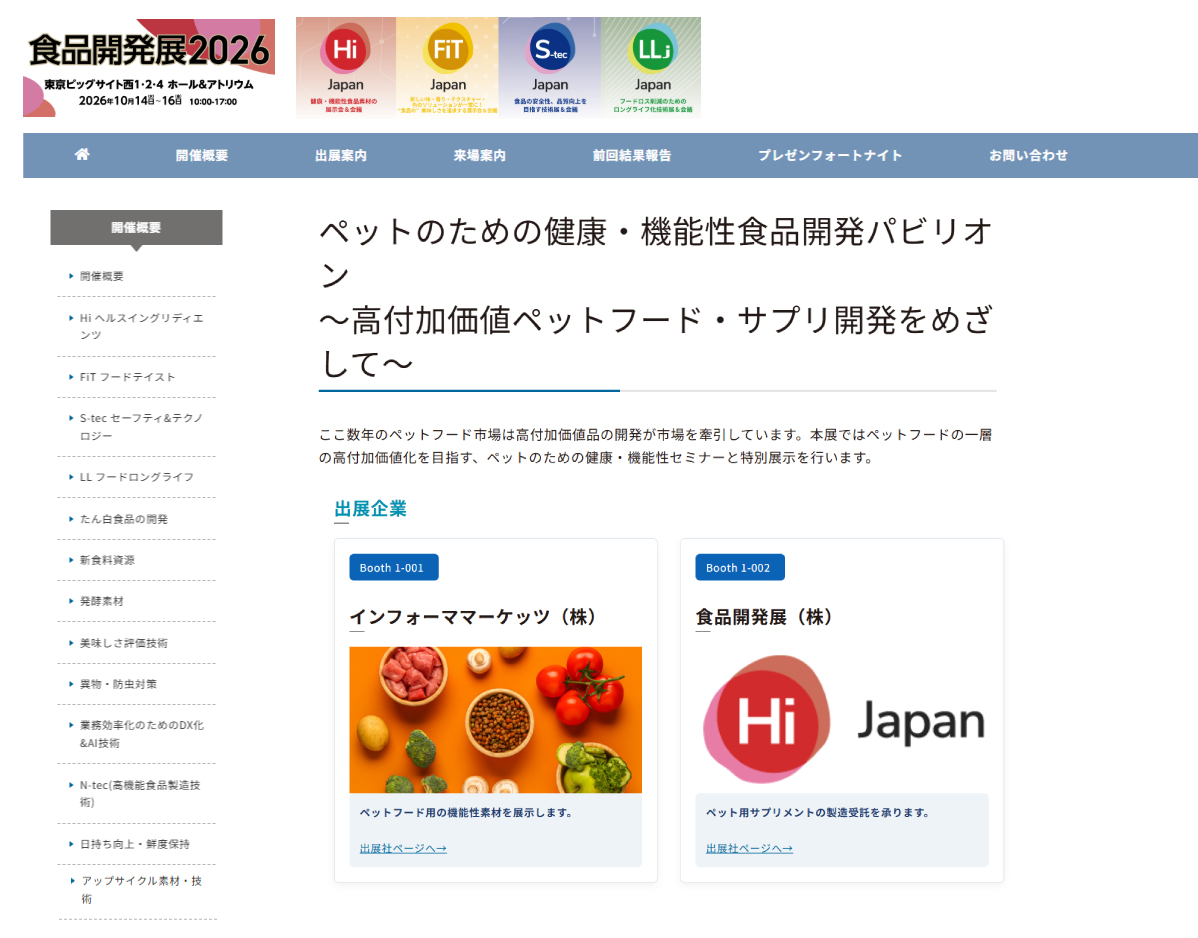Image resolution: width=1198 pixels, height=938 pixels.
Task: Click the Booth 1-001 badge
Action: click(x=393, y=568)
